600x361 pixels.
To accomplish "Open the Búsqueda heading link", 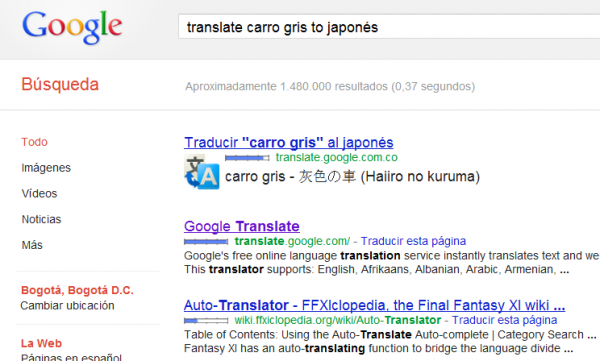I will pos(60,84).
